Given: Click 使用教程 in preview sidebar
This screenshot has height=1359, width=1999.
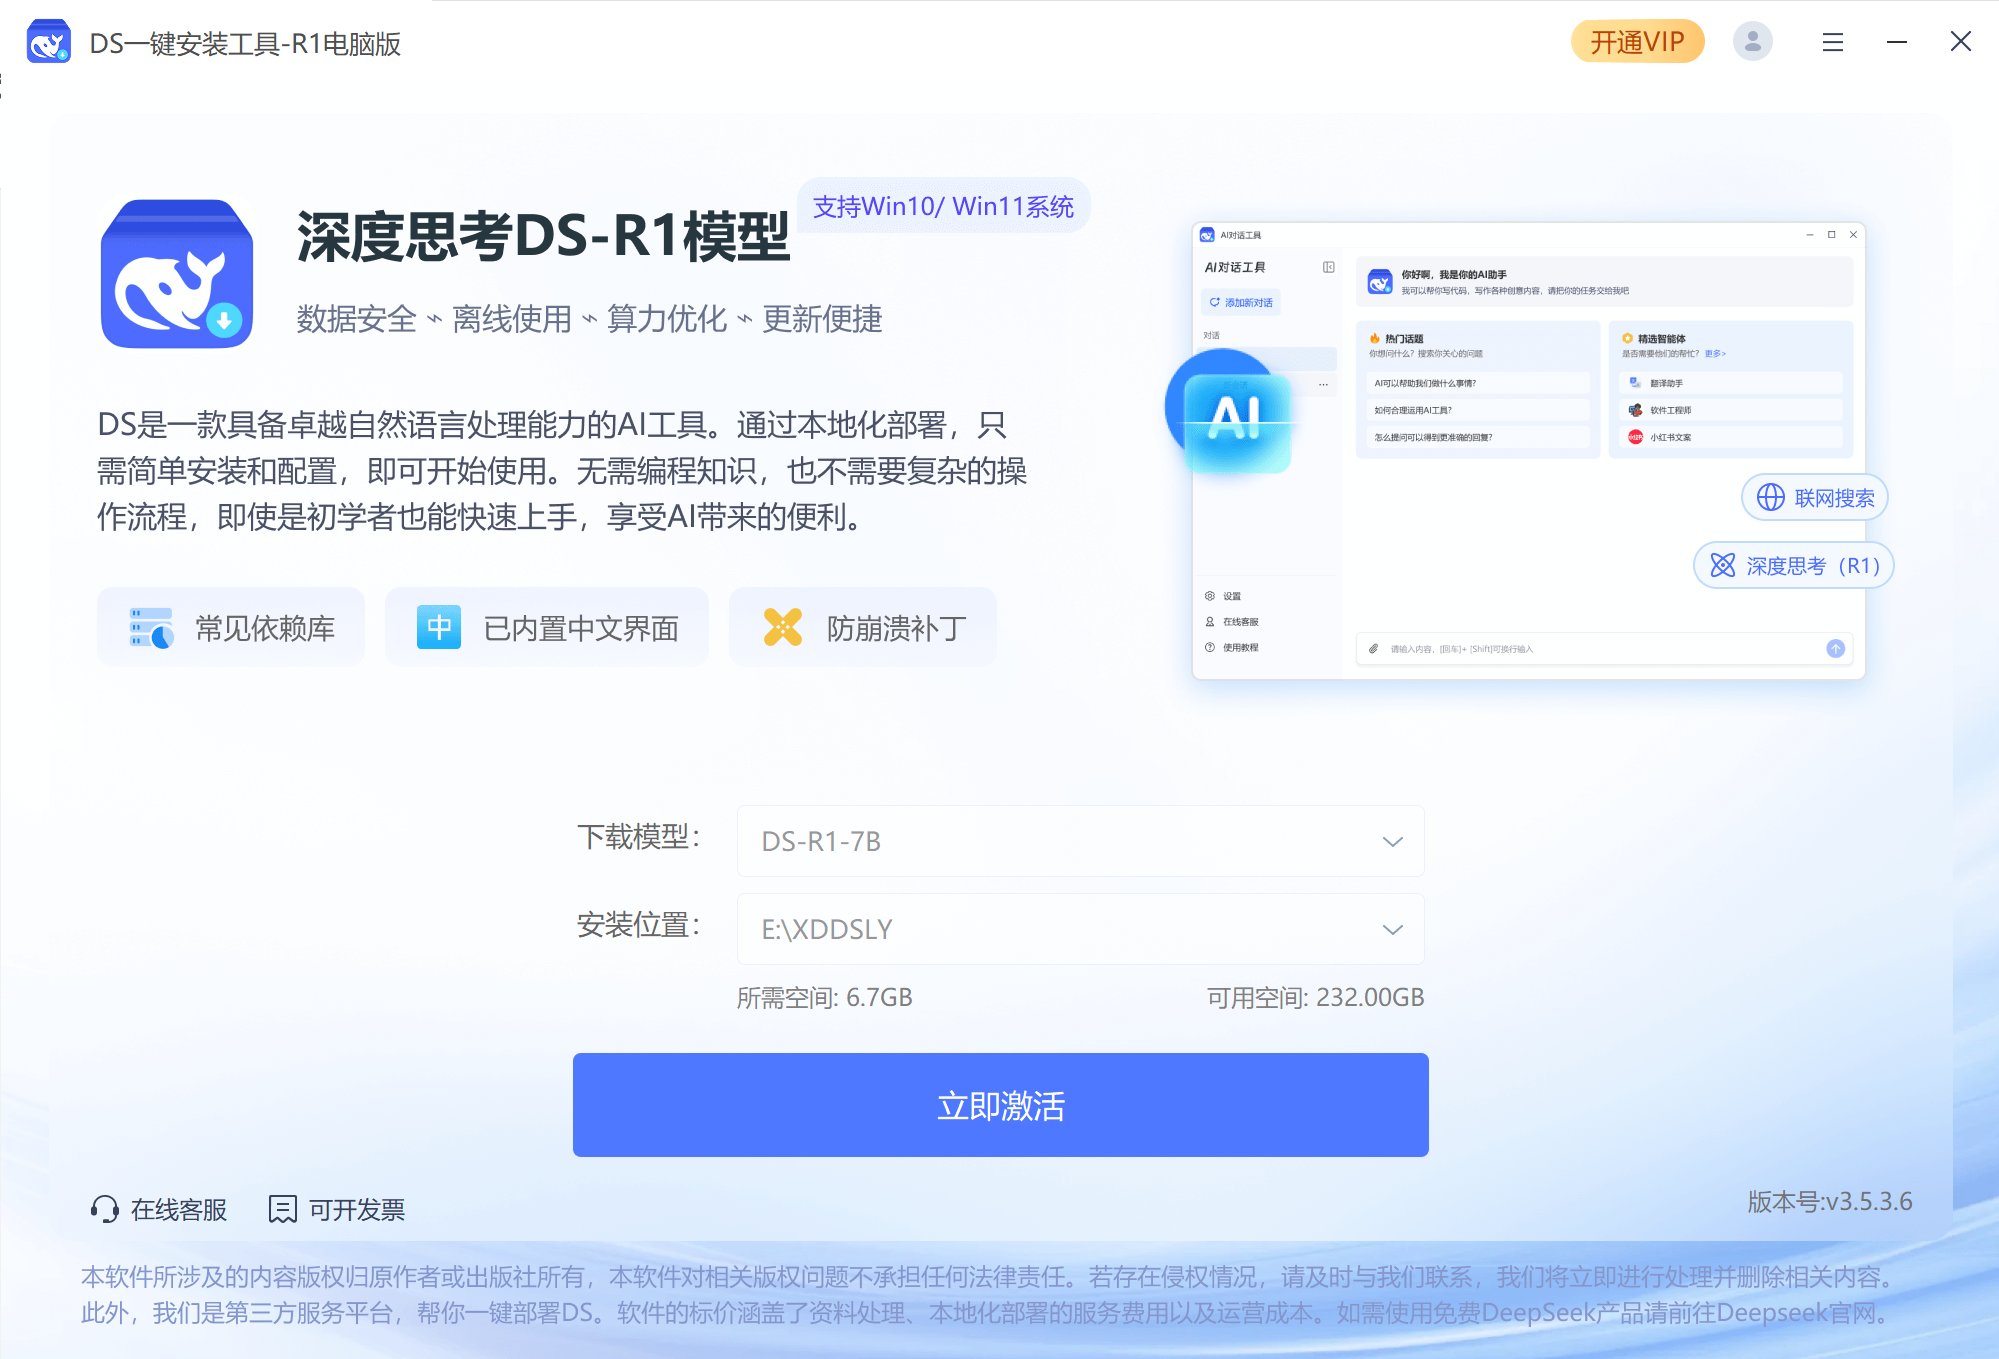Looking at the screenshot, I should point(1232,648).
